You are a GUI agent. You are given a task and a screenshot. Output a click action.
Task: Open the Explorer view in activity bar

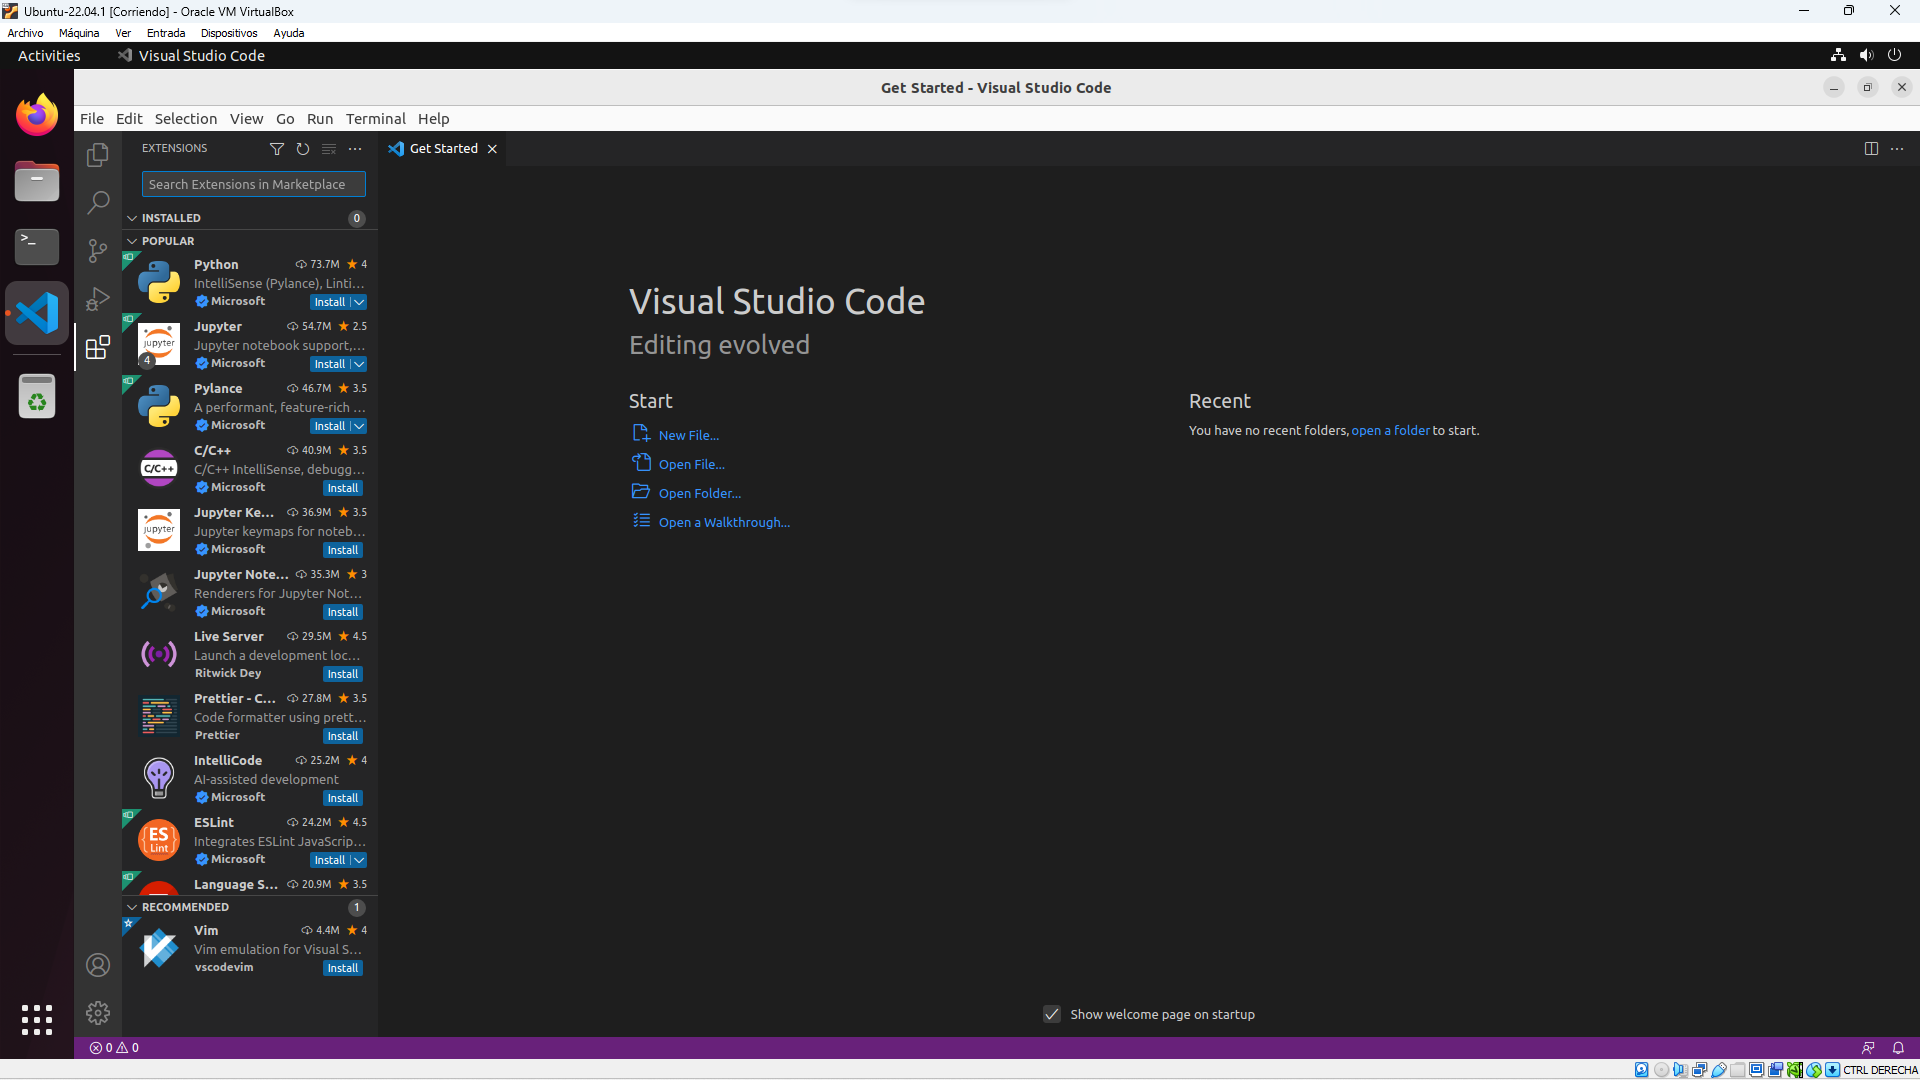(97, 155)
